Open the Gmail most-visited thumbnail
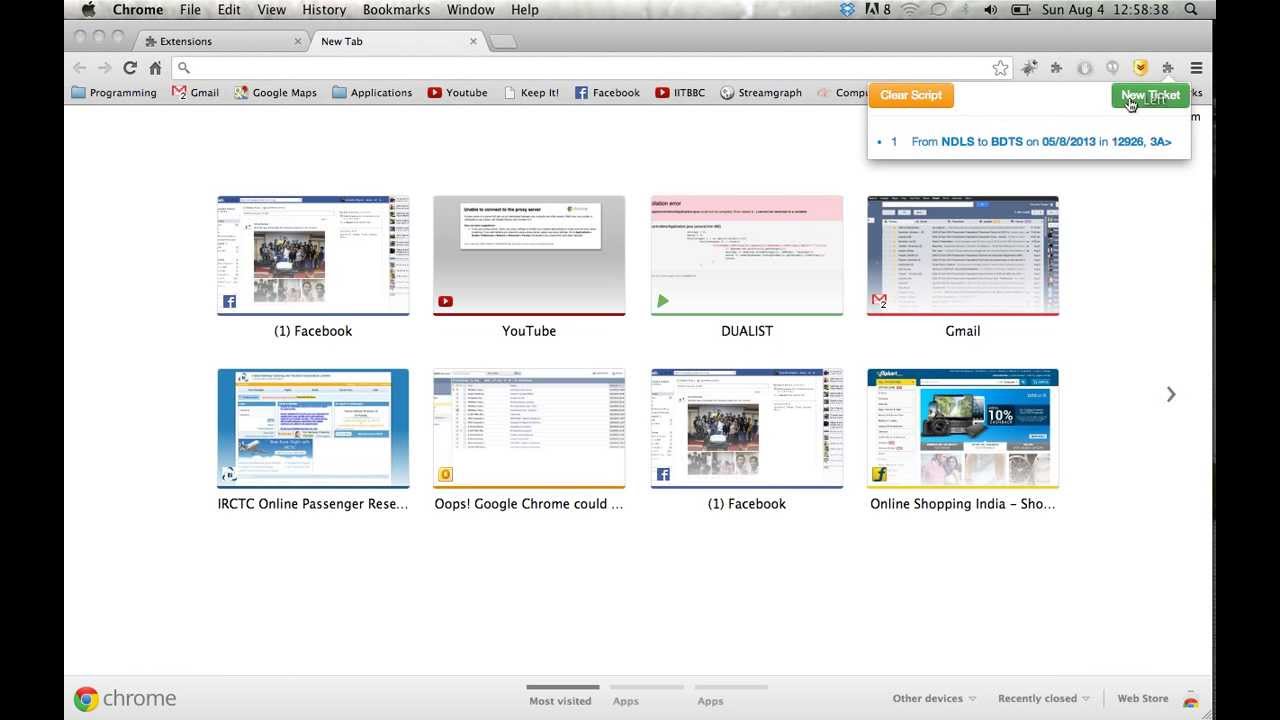The image size is (1280, 720). 963,256
